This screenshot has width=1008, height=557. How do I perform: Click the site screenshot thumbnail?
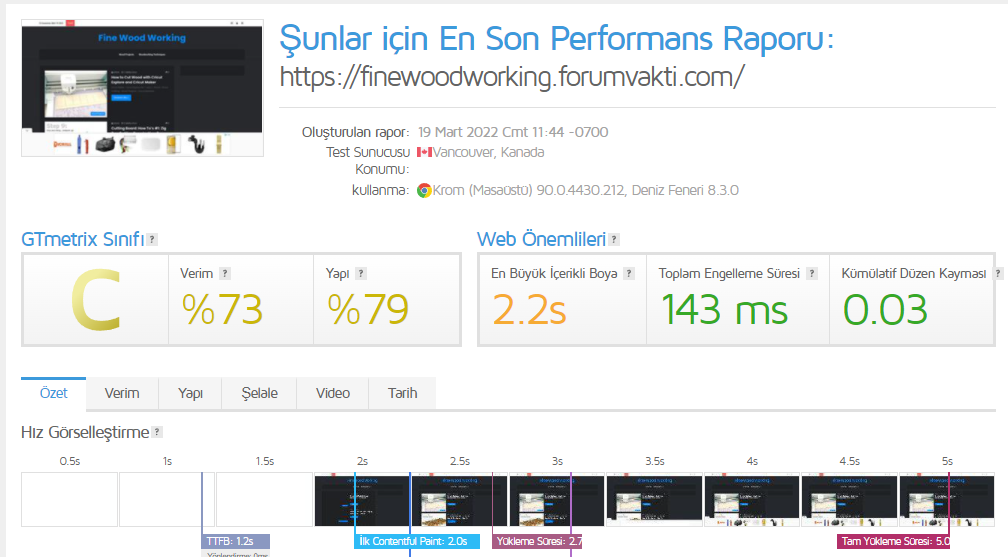(x=142, y=88)
